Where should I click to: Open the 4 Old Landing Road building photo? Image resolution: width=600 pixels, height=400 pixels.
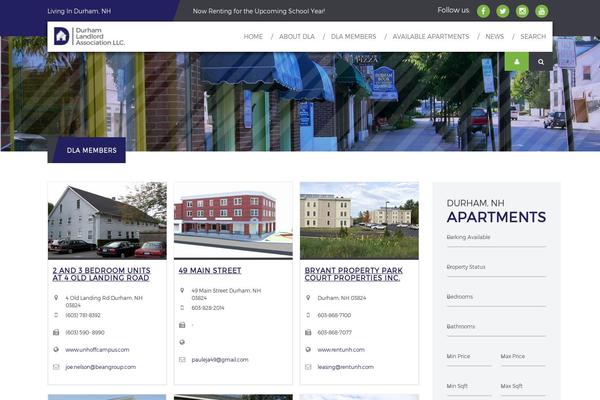click(107, 221)
